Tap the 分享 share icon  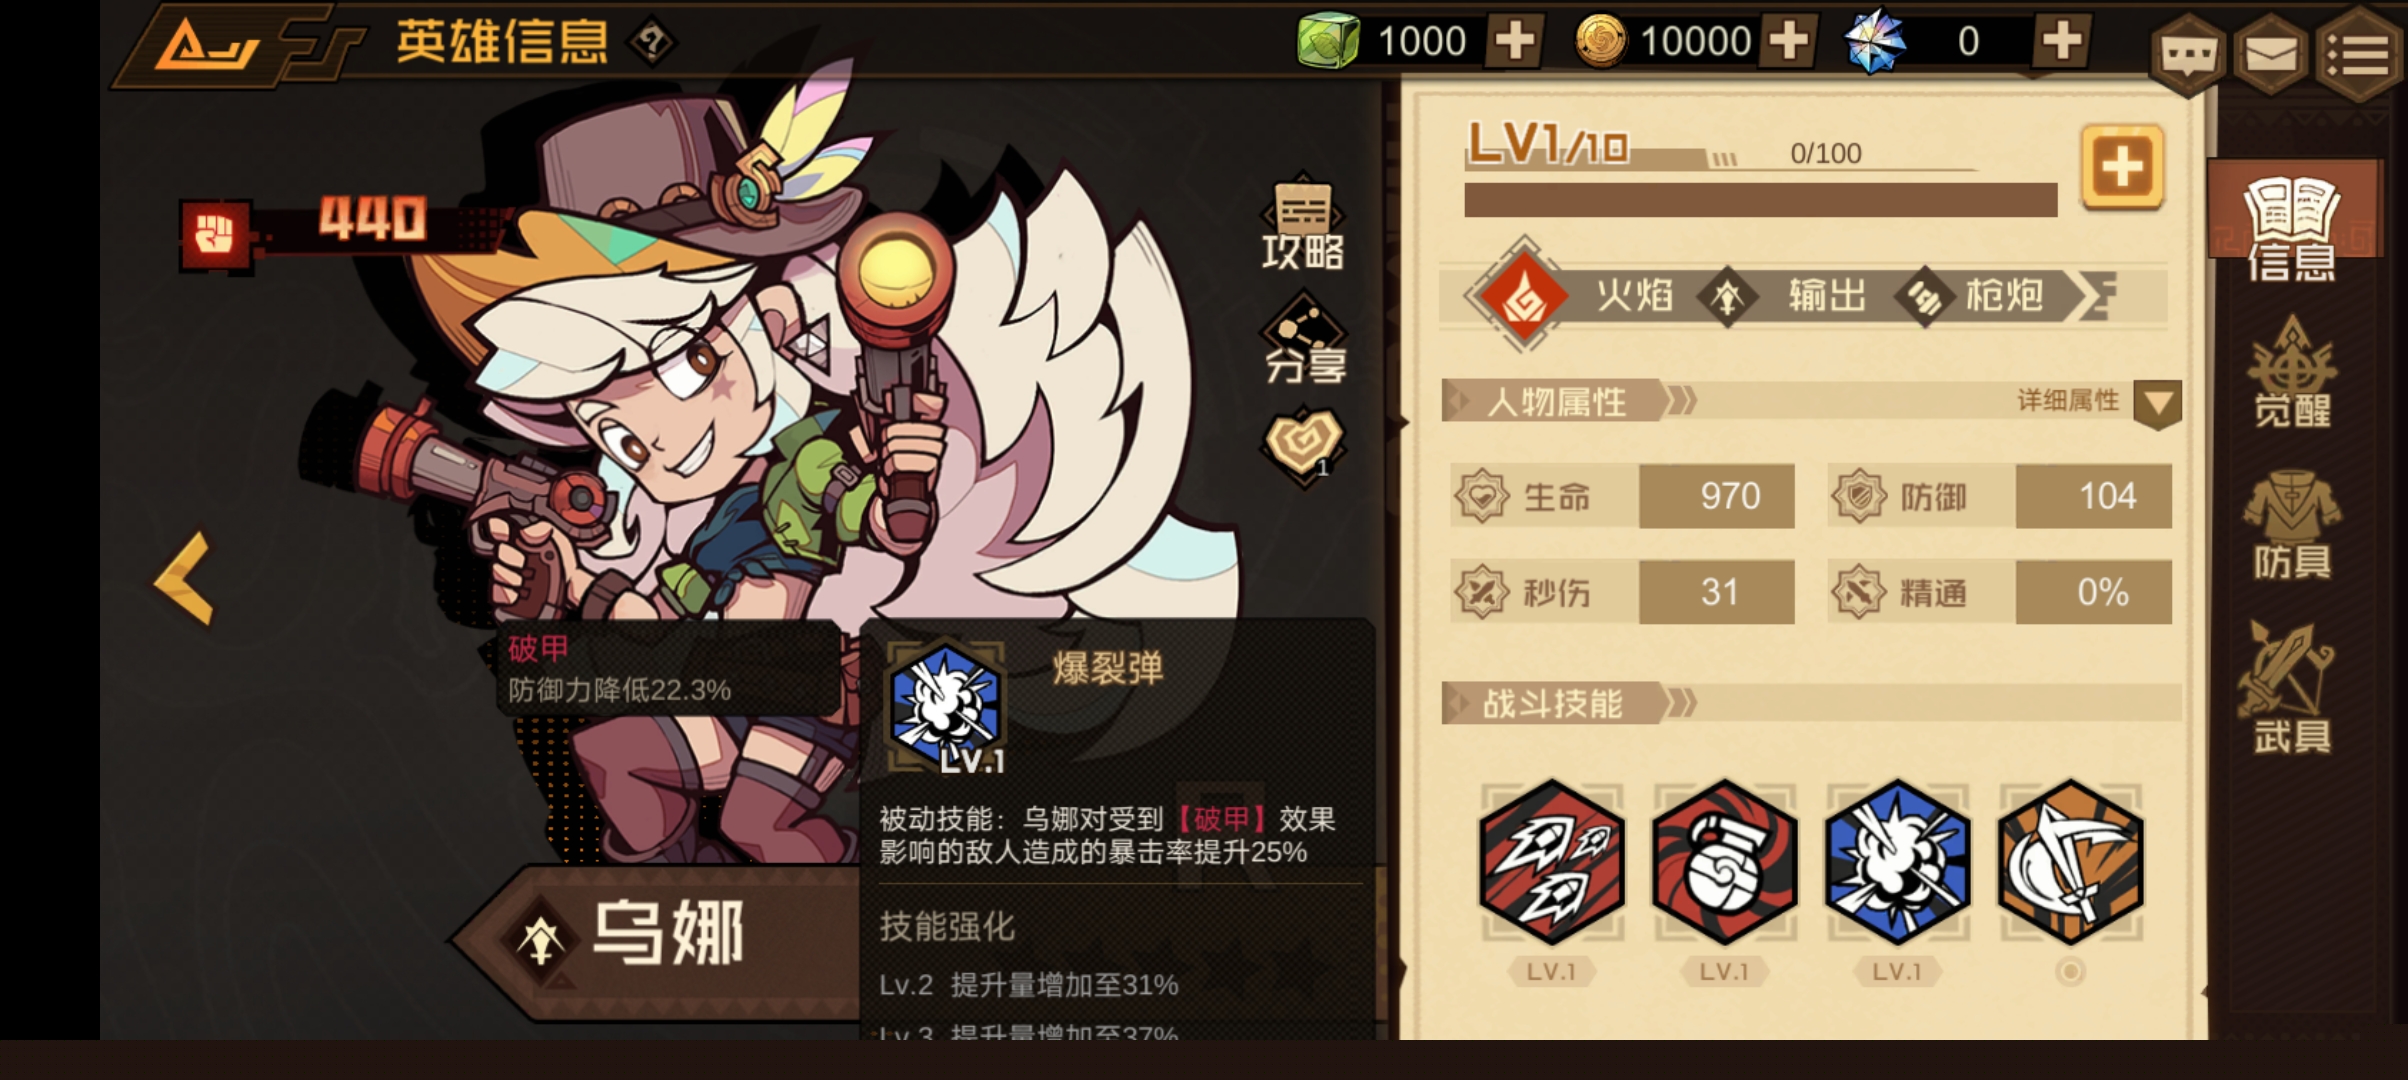[1305, 340]
